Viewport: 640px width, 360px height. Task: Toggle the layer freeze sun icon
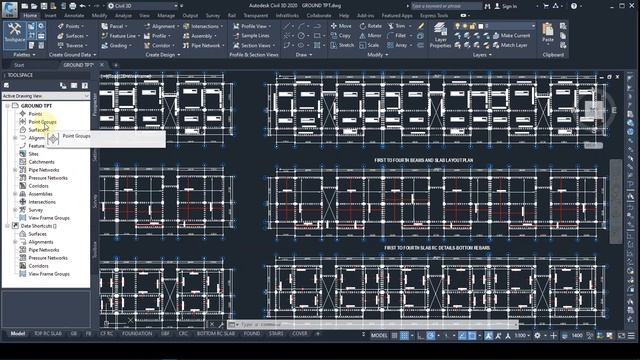[465, 26]
